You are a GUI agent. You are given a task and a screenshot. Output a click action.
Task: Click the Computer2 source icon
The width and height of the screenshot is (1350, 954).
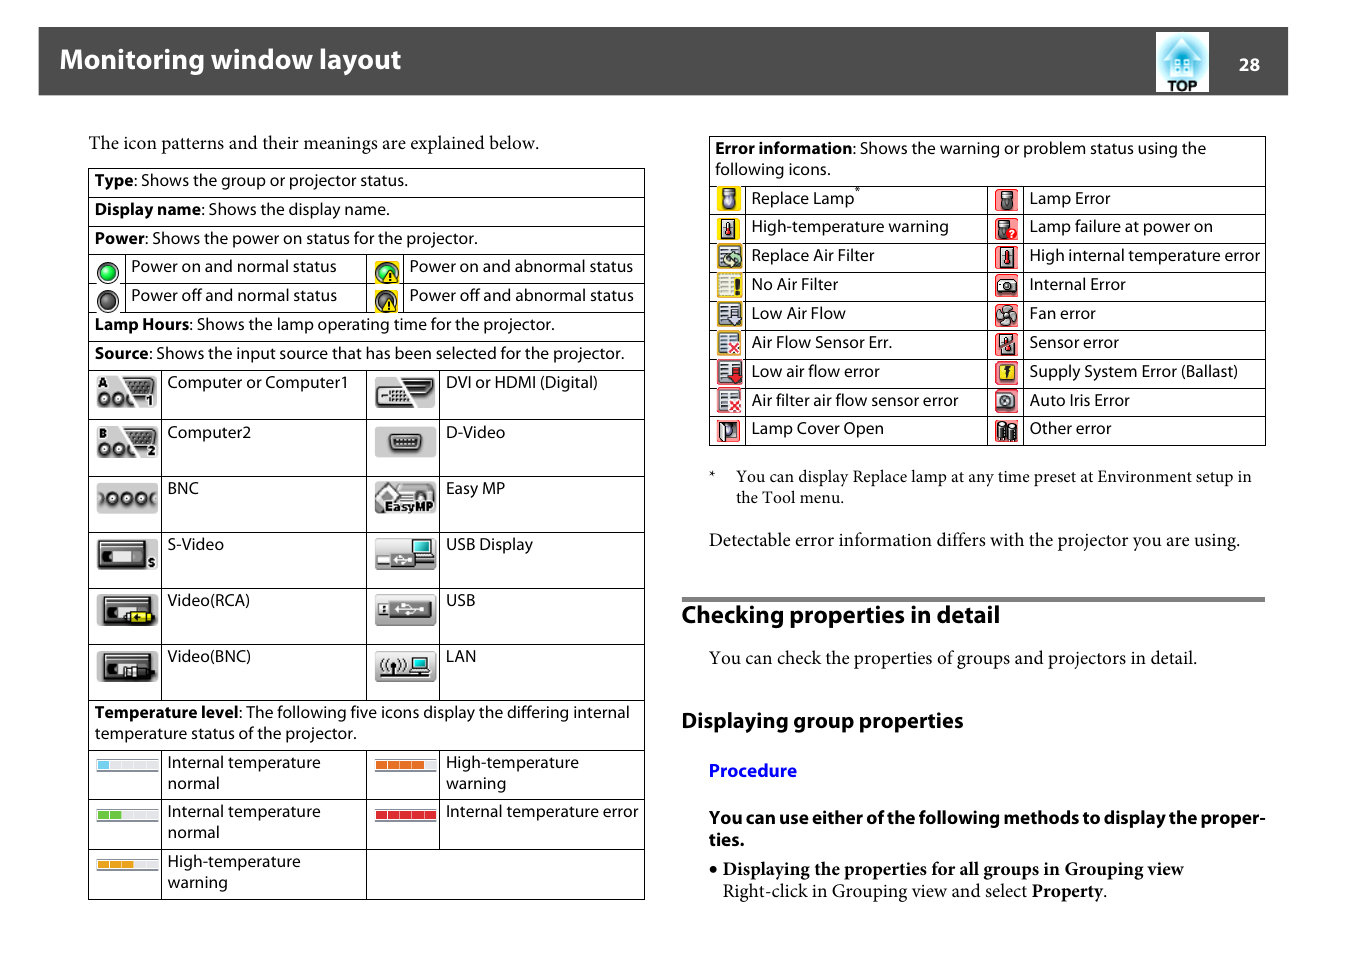[126, 441]
